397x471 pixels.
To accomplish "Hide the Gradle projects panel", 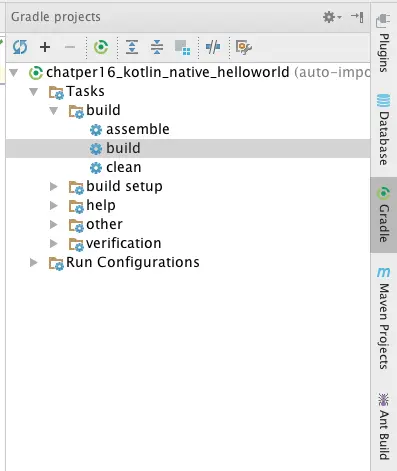I will tap(357, 17).
